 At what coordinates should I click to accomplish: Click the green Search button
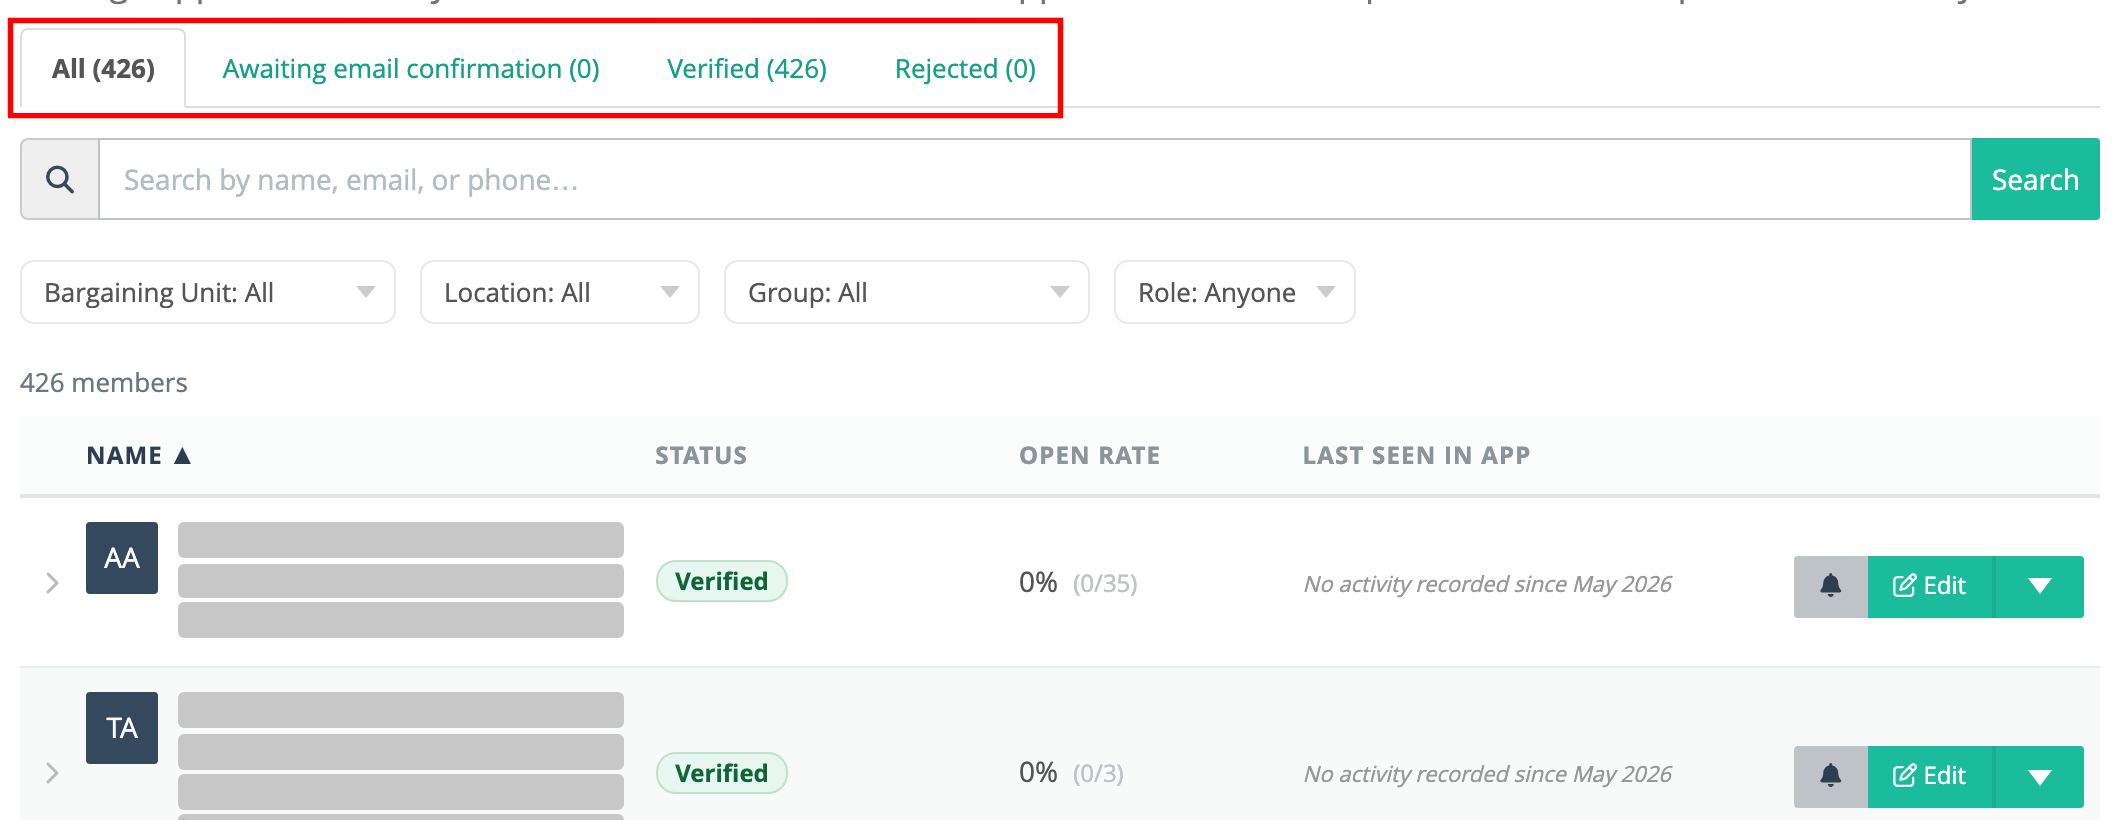tap(2035, 179)
